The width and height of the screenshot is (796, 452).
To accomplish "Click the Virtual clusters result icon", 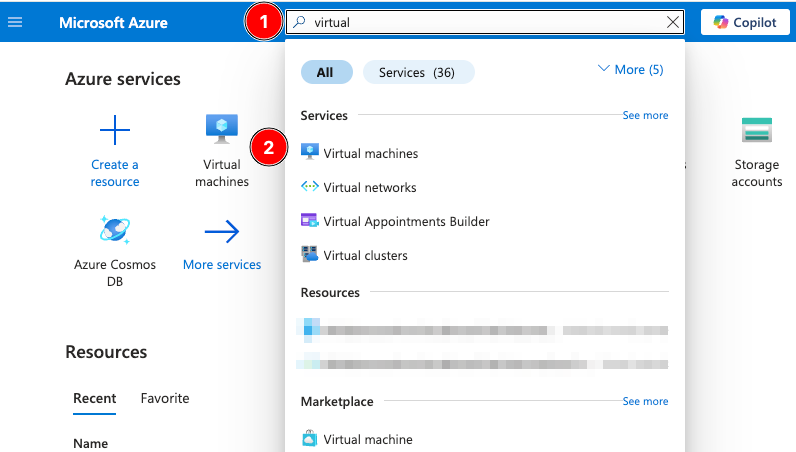I will point(310,253).
